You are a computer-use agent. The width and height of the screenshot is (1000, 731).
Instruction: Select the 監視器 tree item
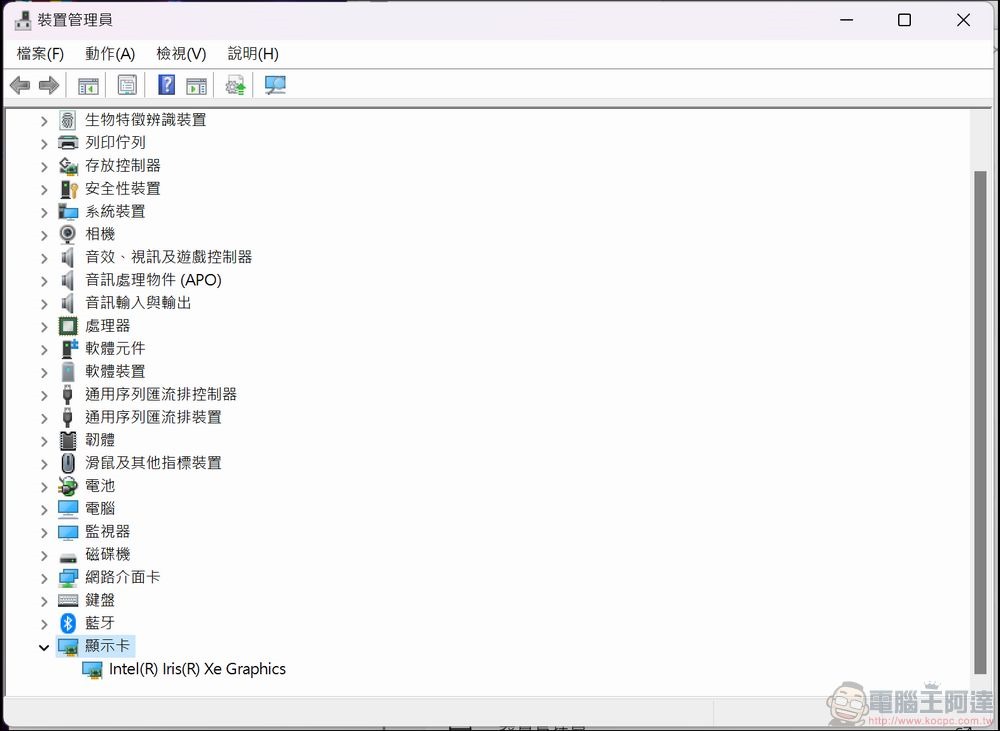coord(108,531)
